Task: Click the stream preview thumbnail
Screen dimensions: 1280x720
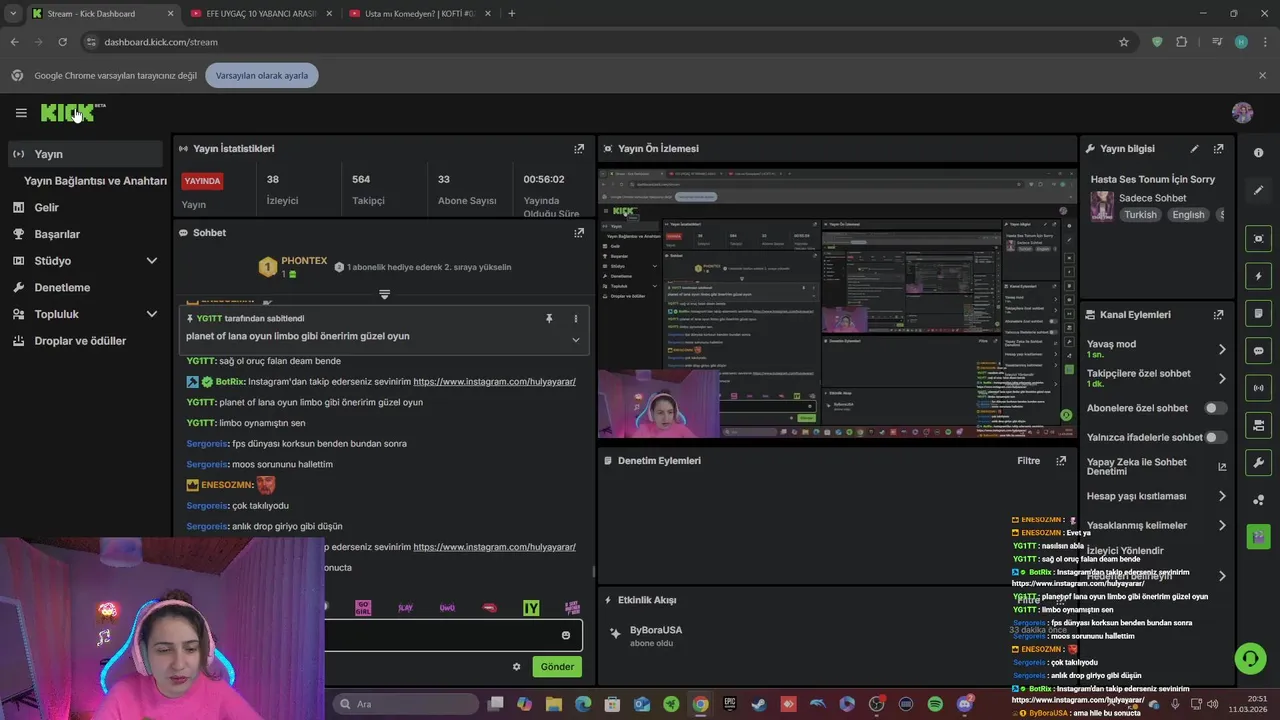Action: click(838, 303)
